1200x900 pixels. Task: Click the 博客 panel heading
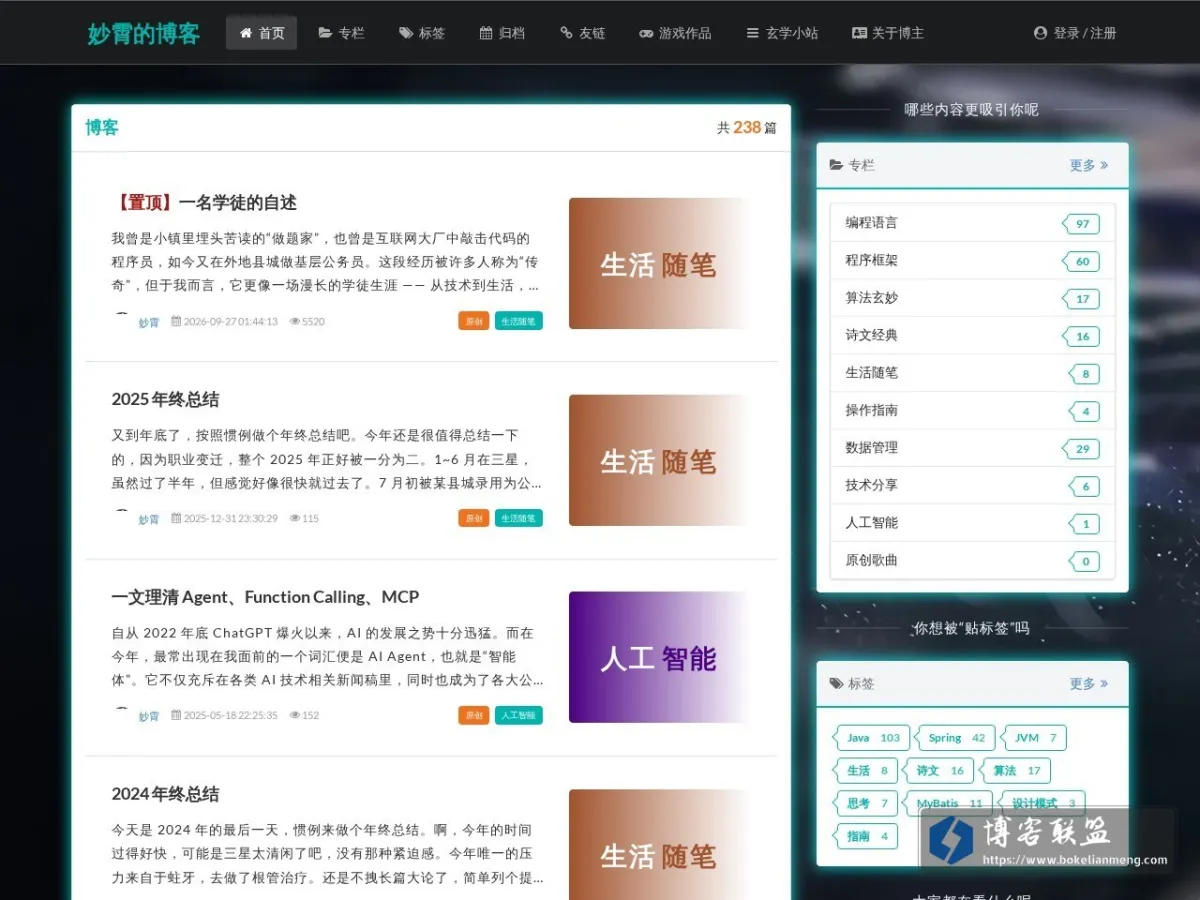pos(102,127)
